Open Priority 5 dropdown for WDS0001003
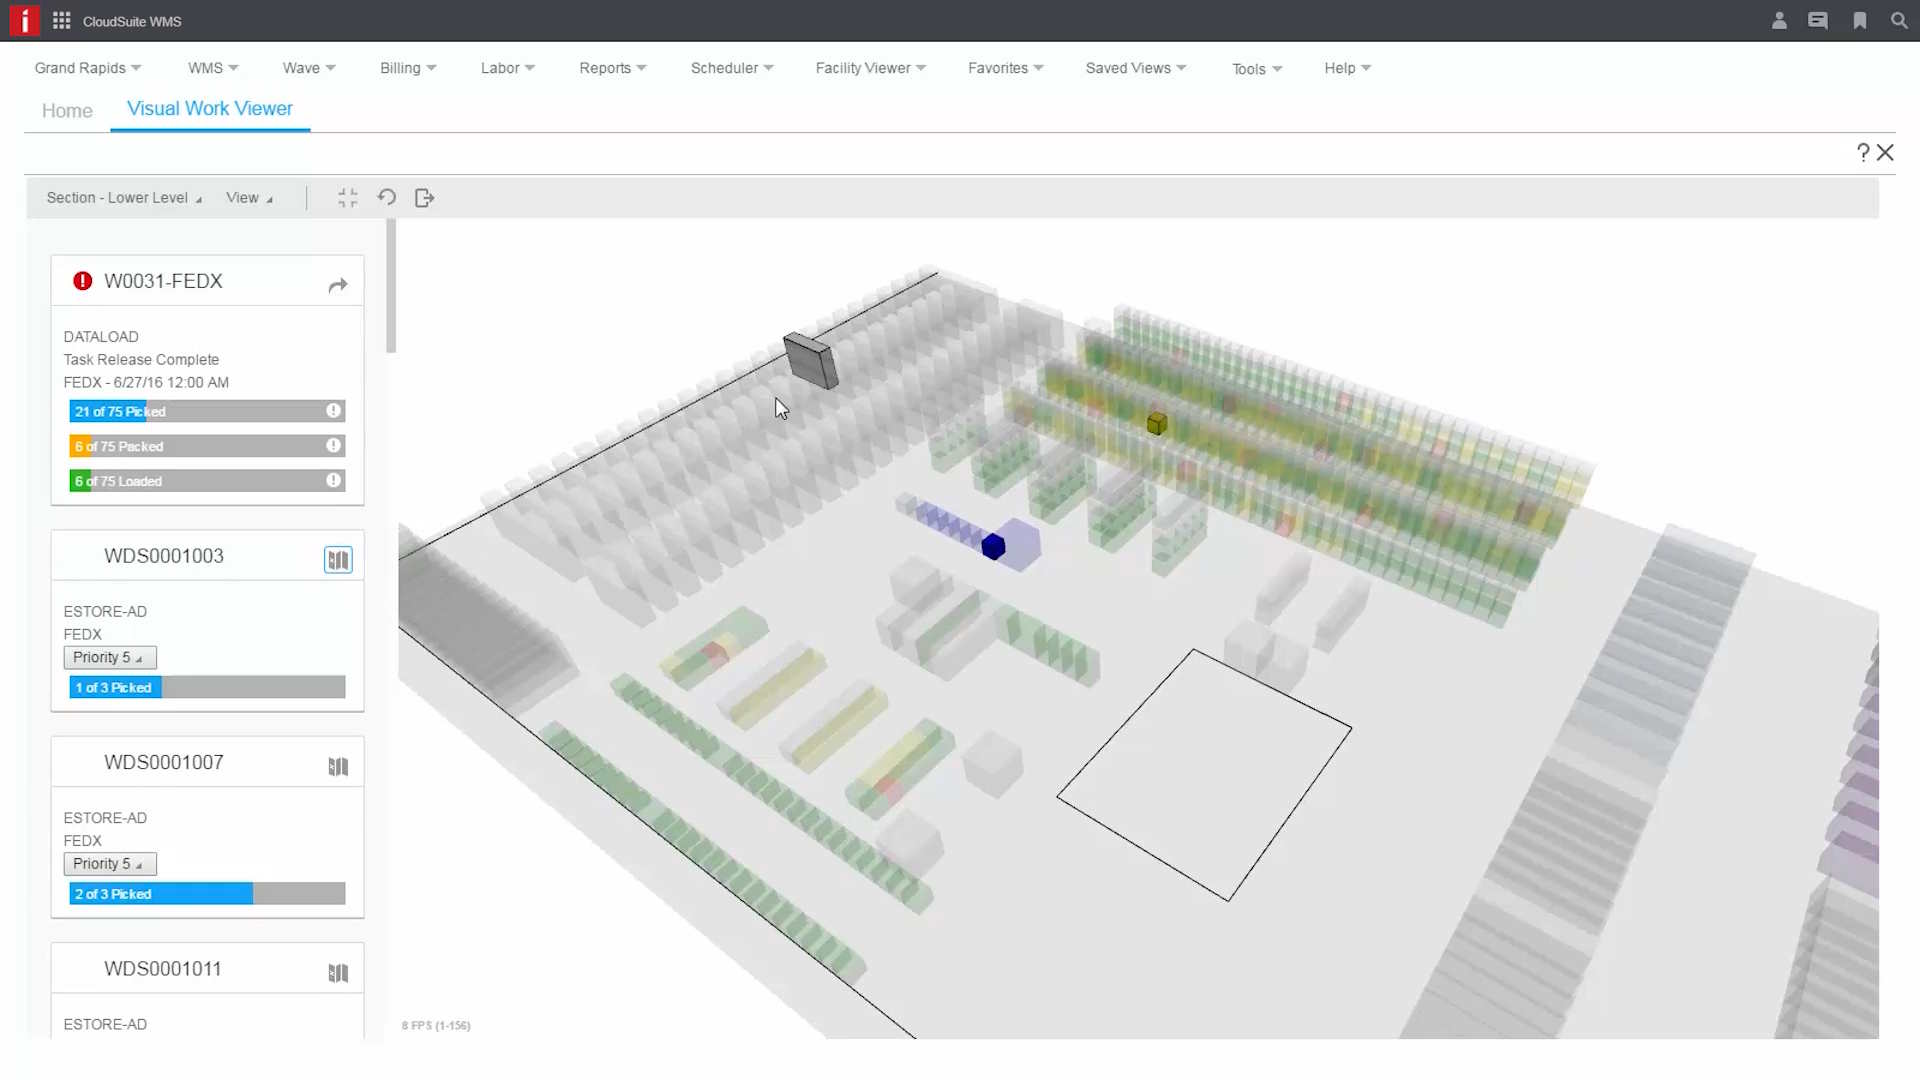 click(109, 657)
